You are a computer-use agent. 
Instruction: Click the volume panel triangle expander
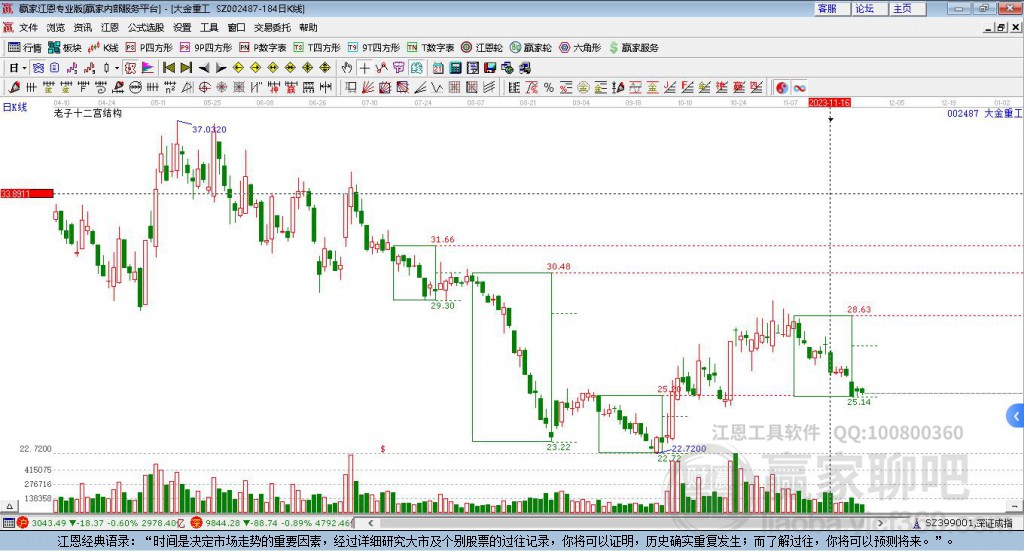tap(9, 506)
